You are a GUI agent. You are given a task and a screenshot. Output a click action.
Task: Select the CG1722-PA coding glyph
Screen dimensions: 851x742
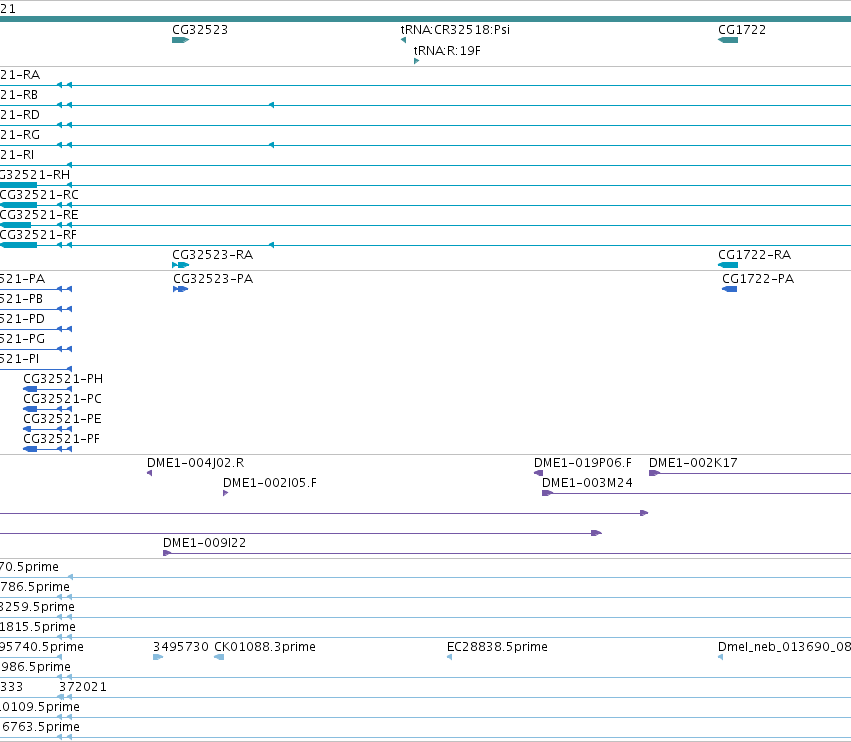point(729,289)
